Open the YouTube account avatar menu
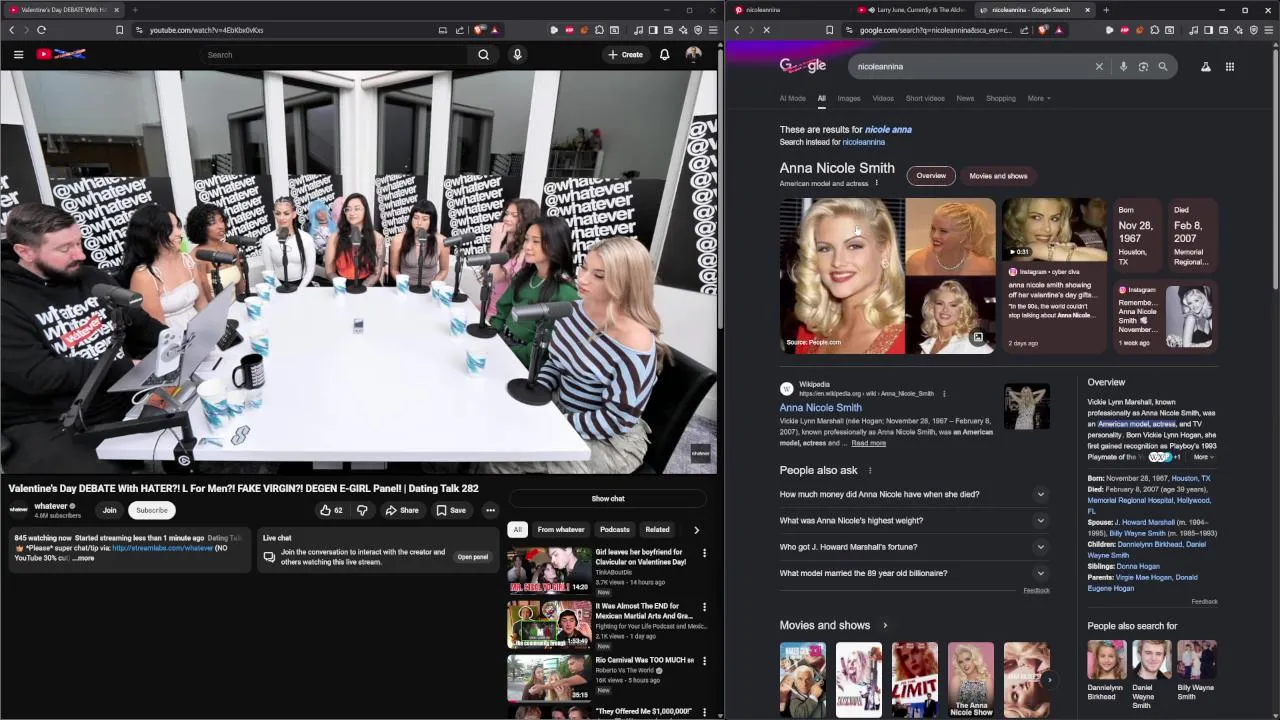 coord(693,55)
